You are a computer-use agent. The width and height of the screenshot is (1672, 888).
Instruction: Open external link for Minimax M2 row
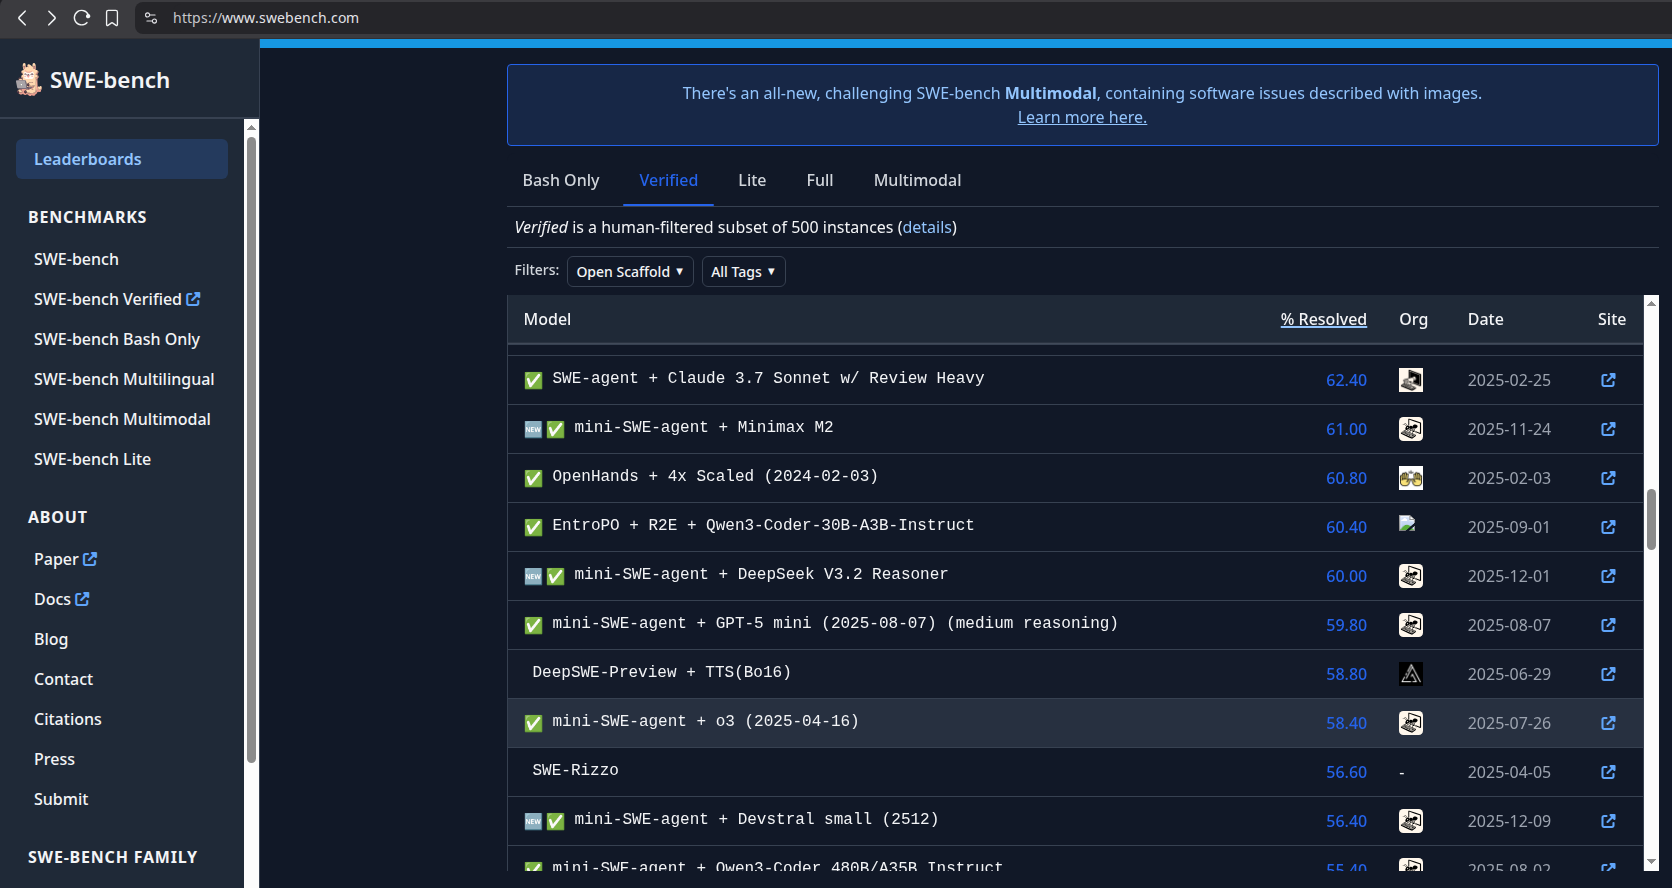[x=1608, y=429]
